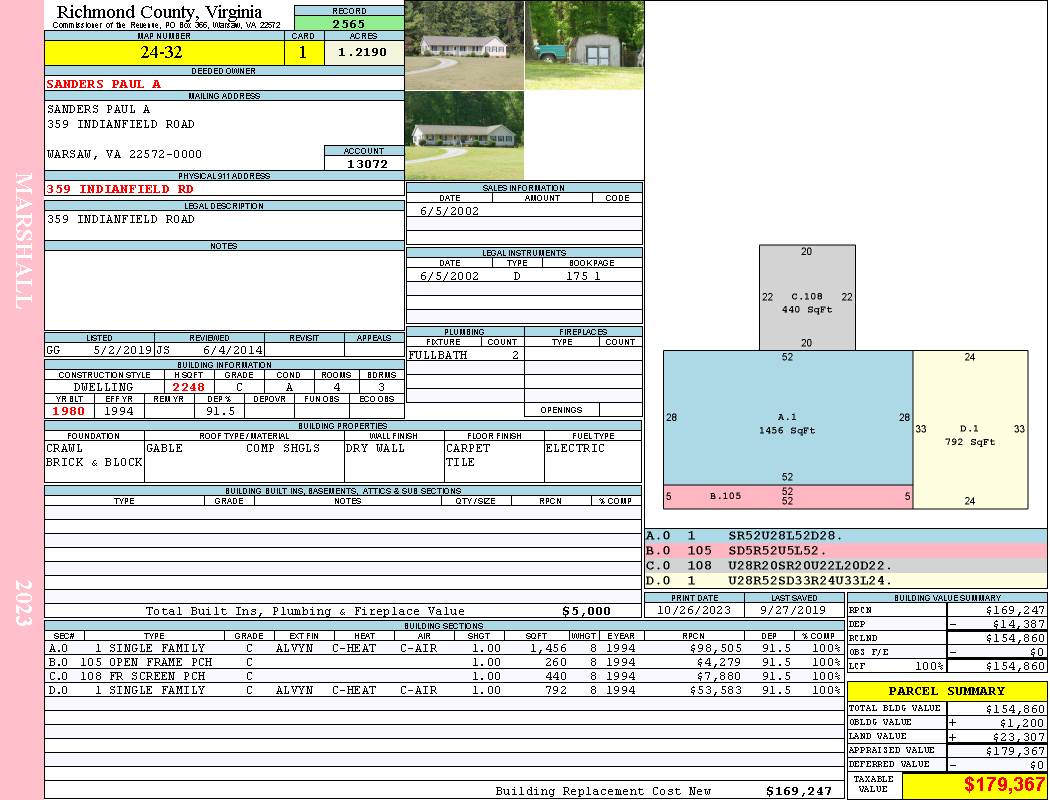Click the acres value 1.2190
The width and height of the screenshot is (1050, 800).
[x=363, y=53]
